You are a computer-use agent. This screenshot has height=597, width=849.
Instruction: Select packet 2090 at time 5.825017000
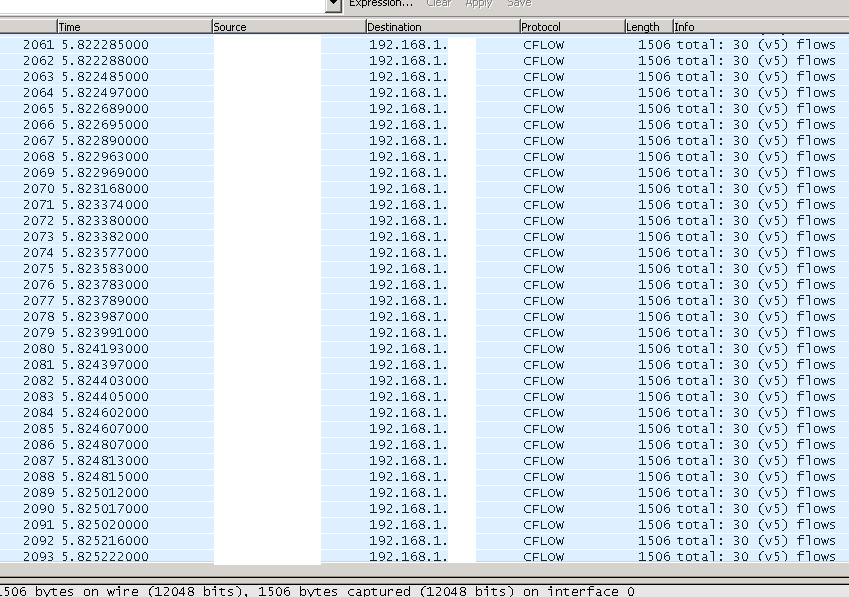(424, 508)
